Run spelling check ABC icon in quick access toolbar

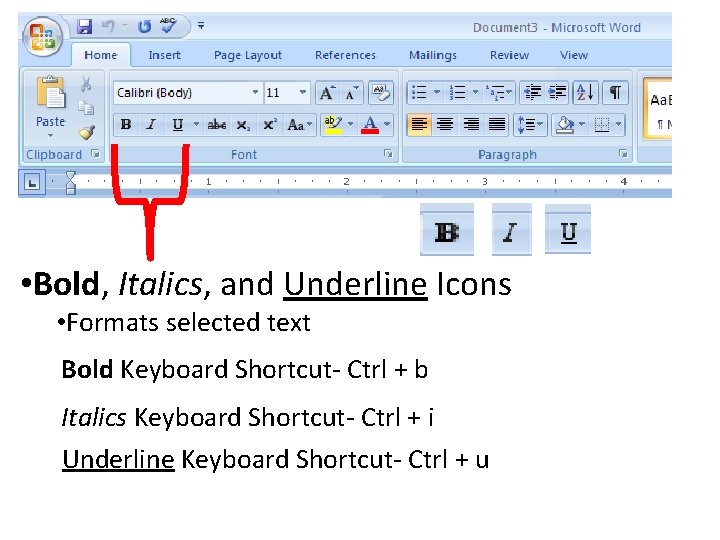[168, 26]
